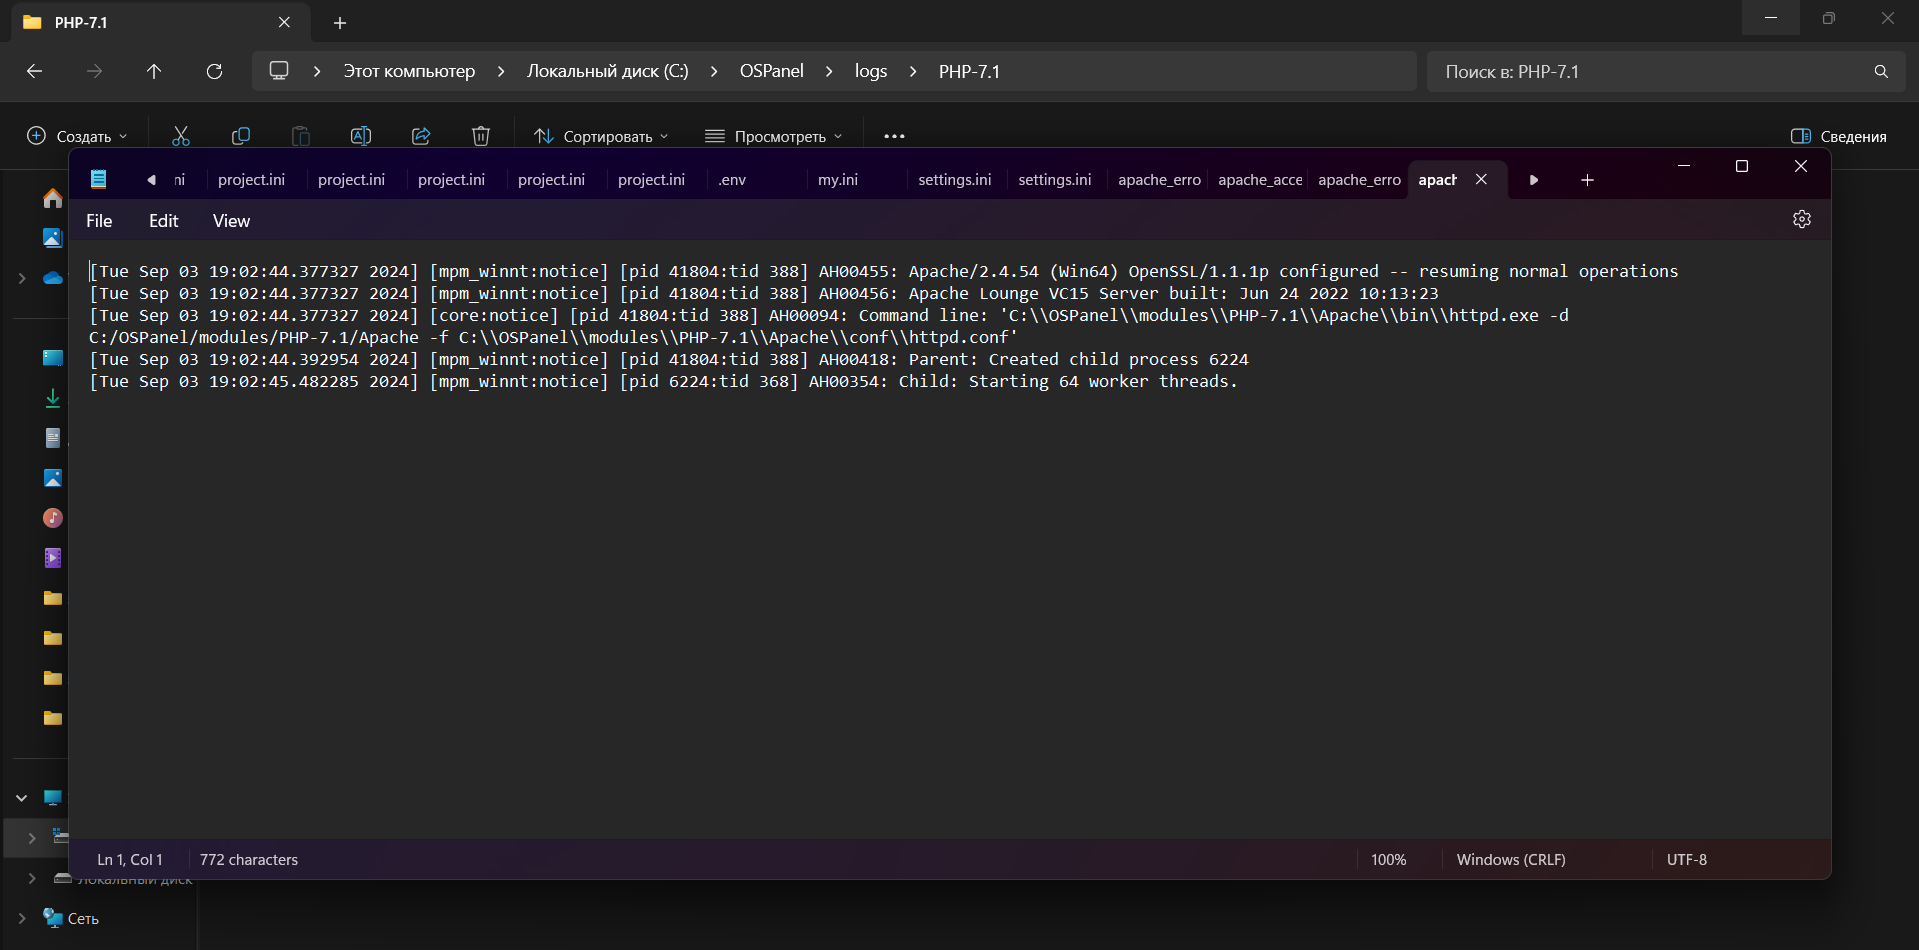This screenshot has height=950, width=1919.
Task: Click the Delete trash icon in Explorer
Action: pos(481,136)
